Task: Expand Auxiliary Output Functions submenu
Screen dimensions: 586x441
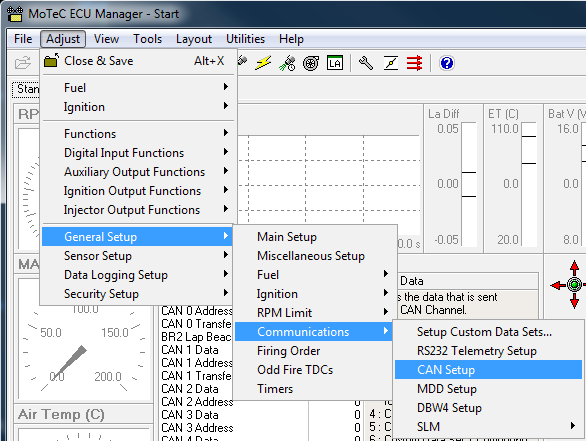Action: (138, 172)
